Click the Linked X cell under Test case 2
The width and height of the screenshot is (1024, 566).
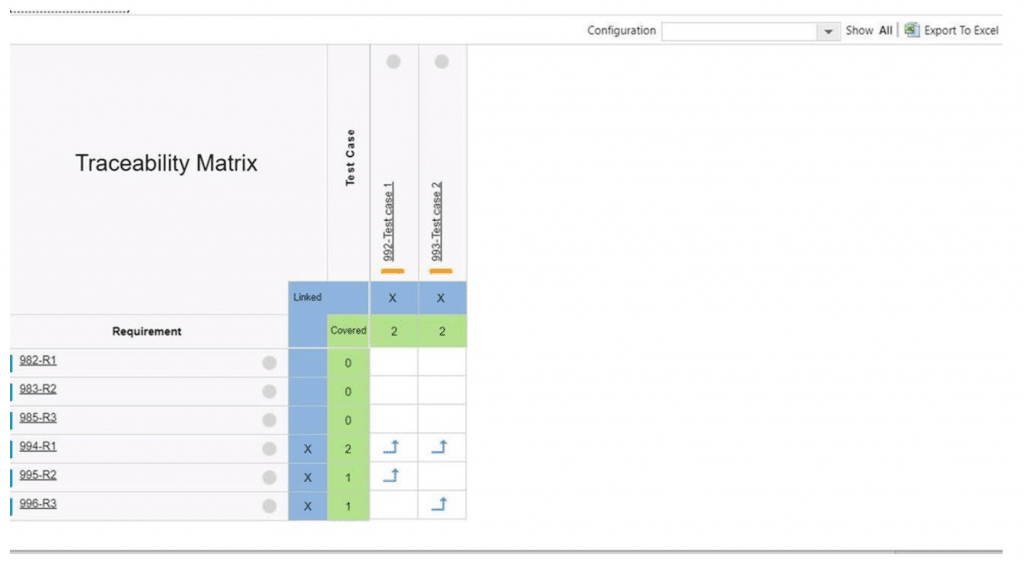(441, 298)
